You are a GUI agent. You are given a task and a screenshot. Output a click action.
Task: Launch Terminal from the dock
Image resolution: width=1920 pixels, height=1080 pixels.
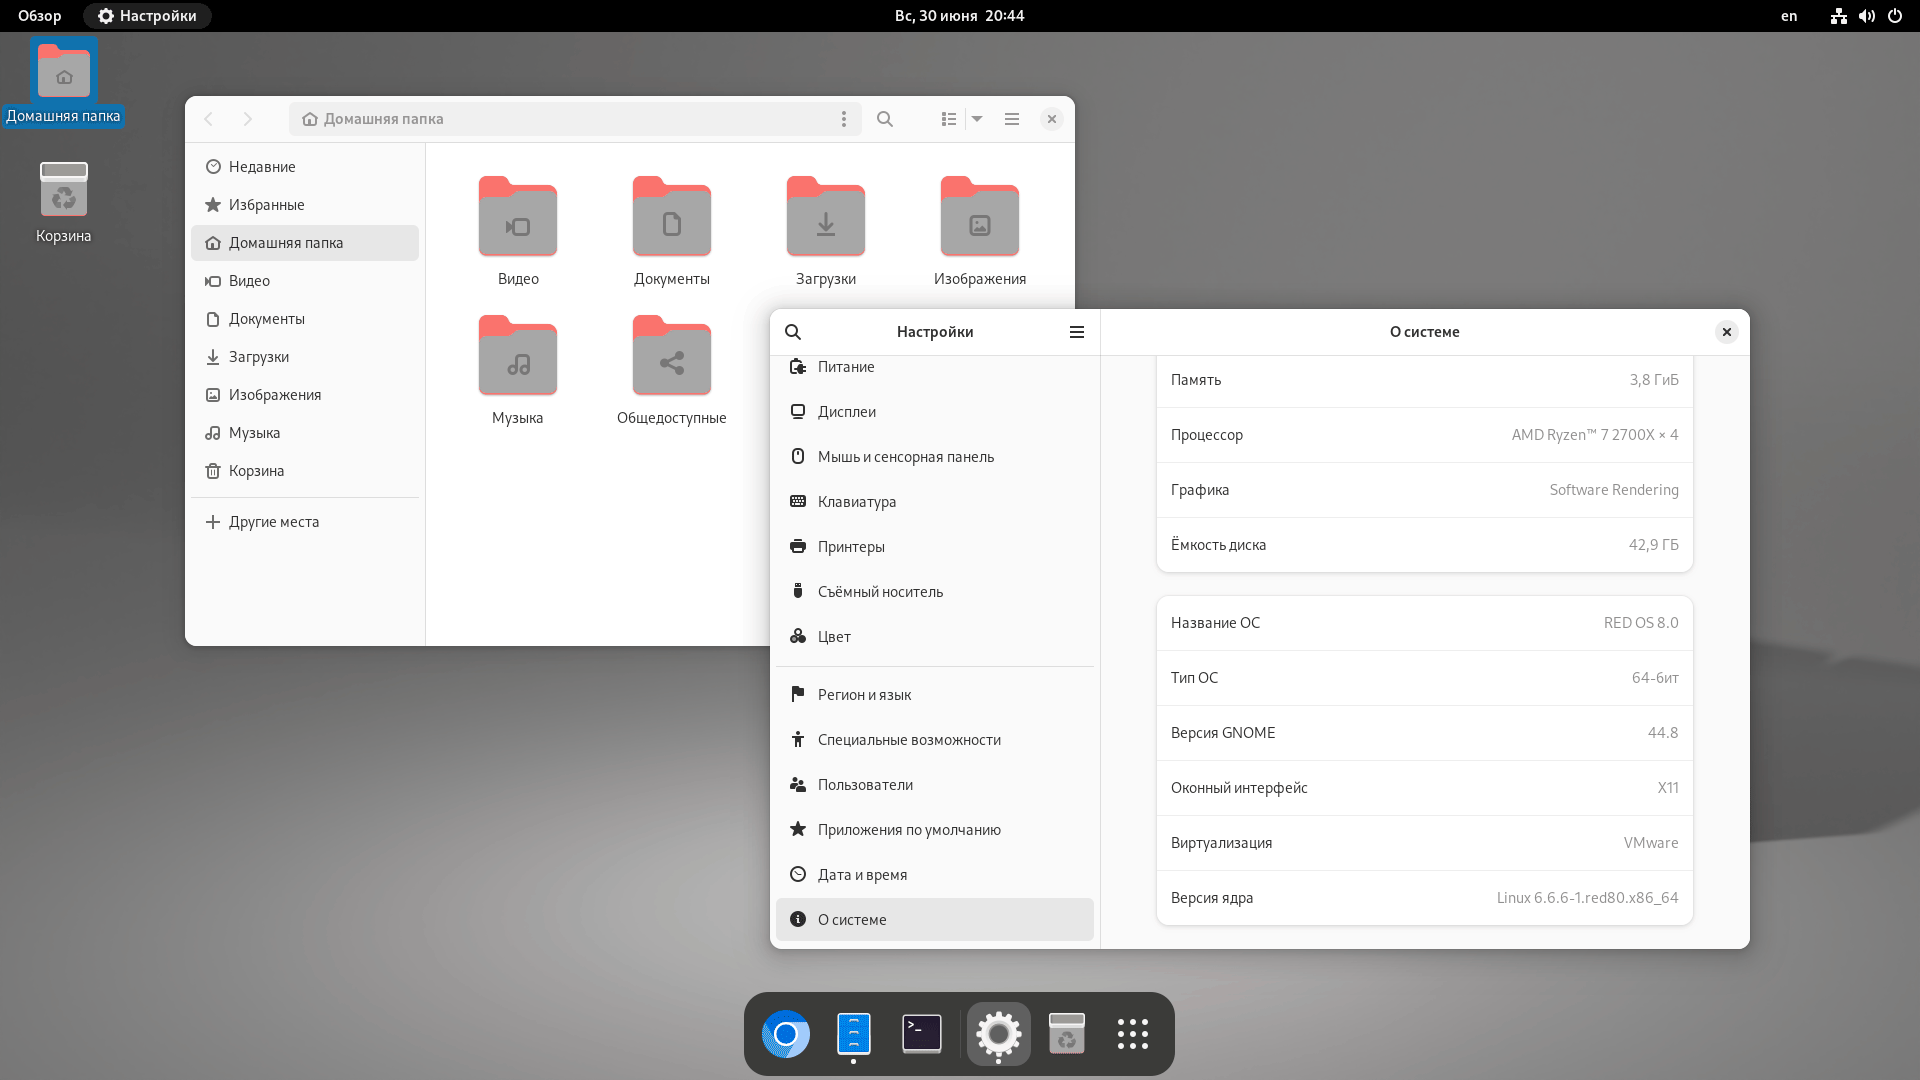pos(921,1034)
